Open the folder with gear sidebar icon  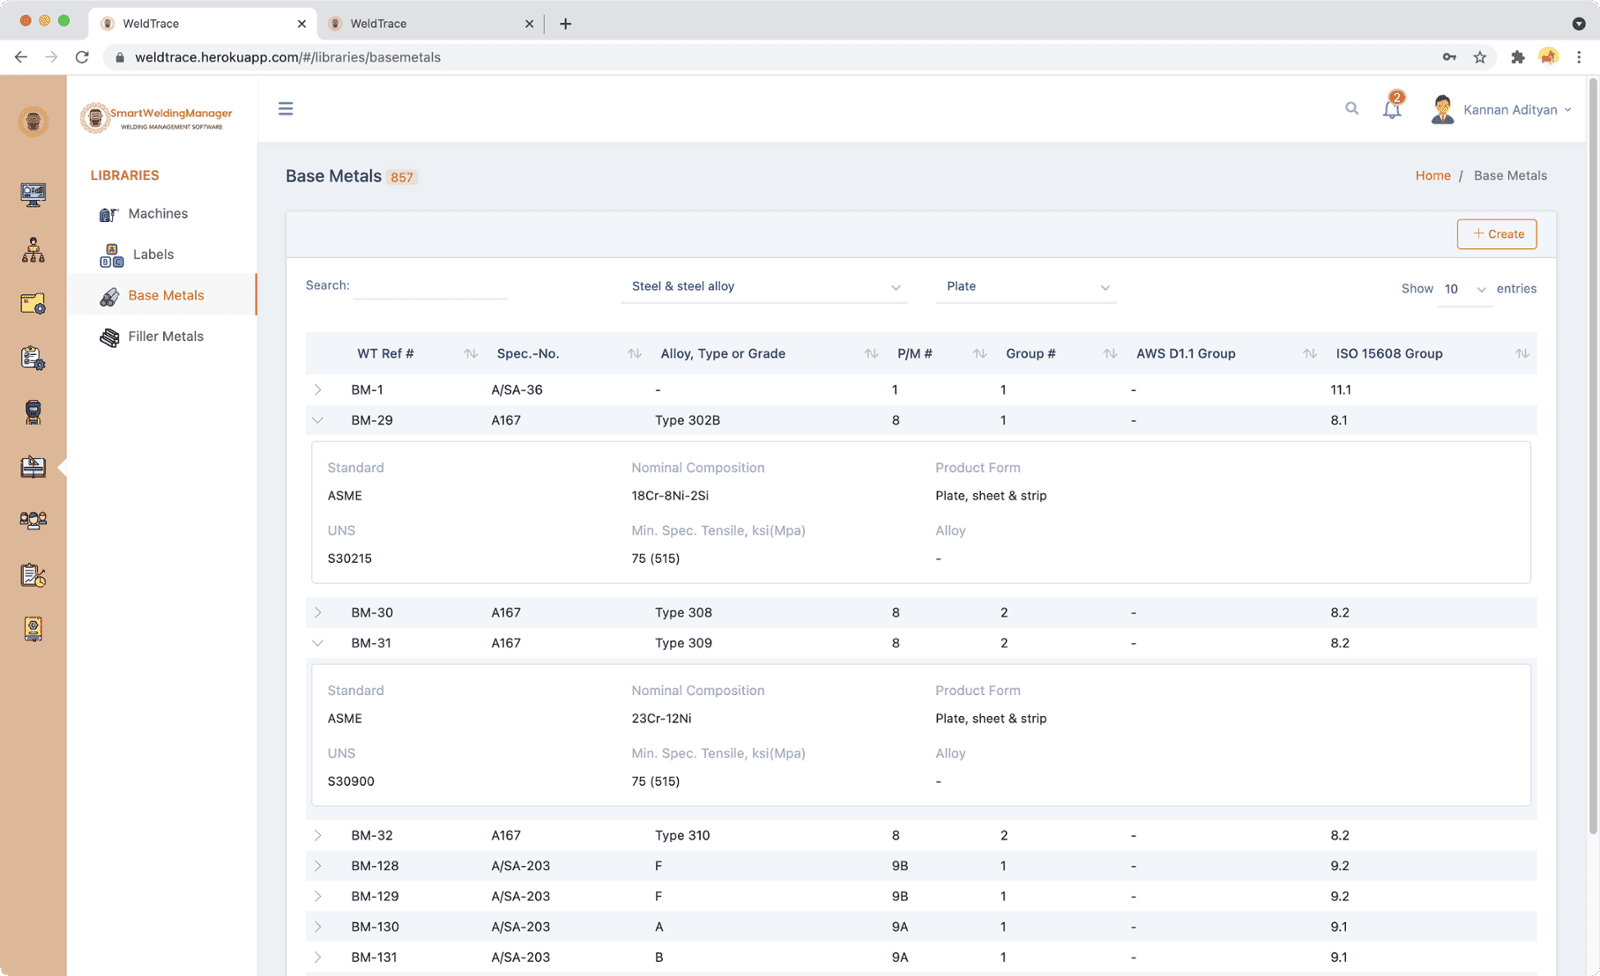pos(33,304)
